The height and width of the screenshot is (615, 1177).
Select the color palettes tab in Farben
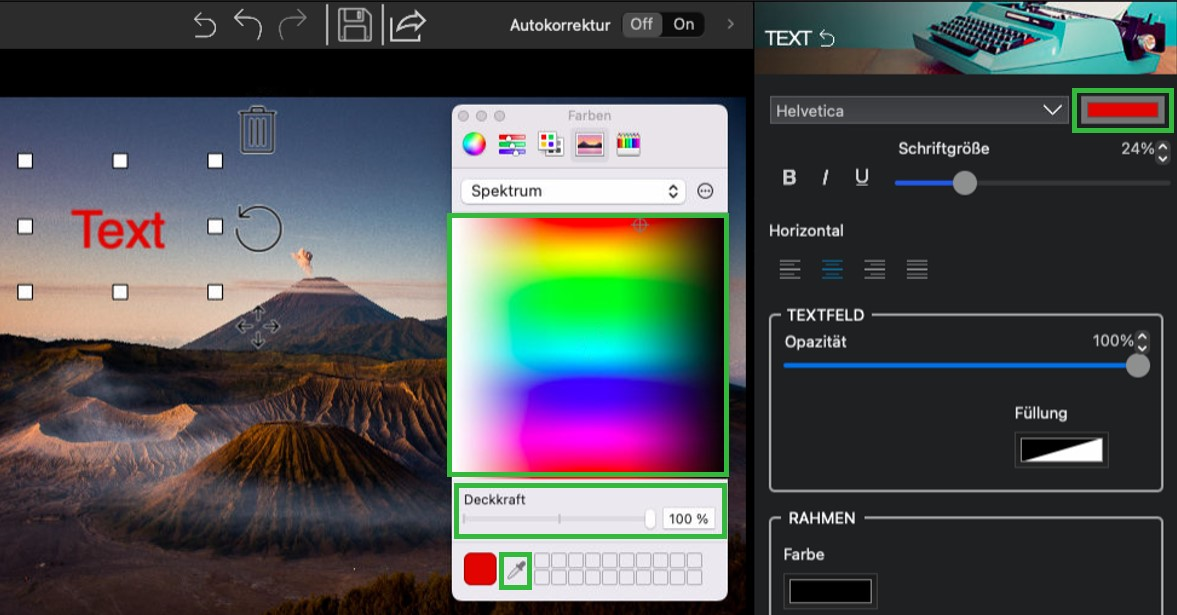click(x=550, y=143)
